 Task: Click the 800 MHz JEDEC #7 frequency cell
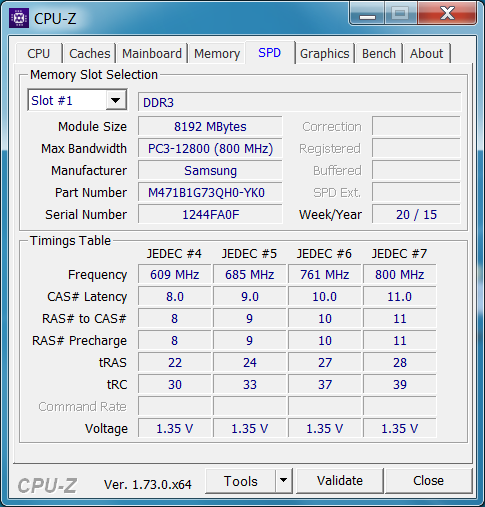click(x=400, y=275)
